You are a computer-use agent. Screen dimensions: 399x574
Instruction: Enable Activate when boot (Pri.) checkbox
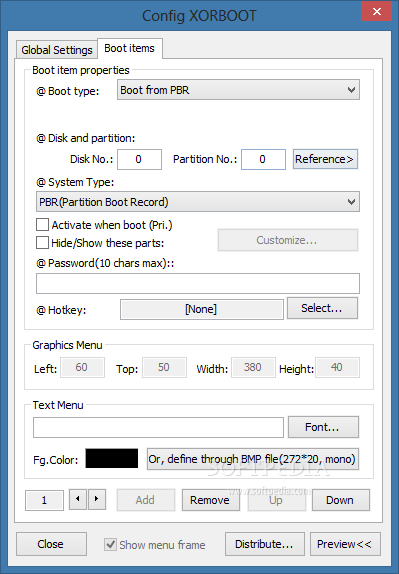pyautogui.click(x=42, y=225)
